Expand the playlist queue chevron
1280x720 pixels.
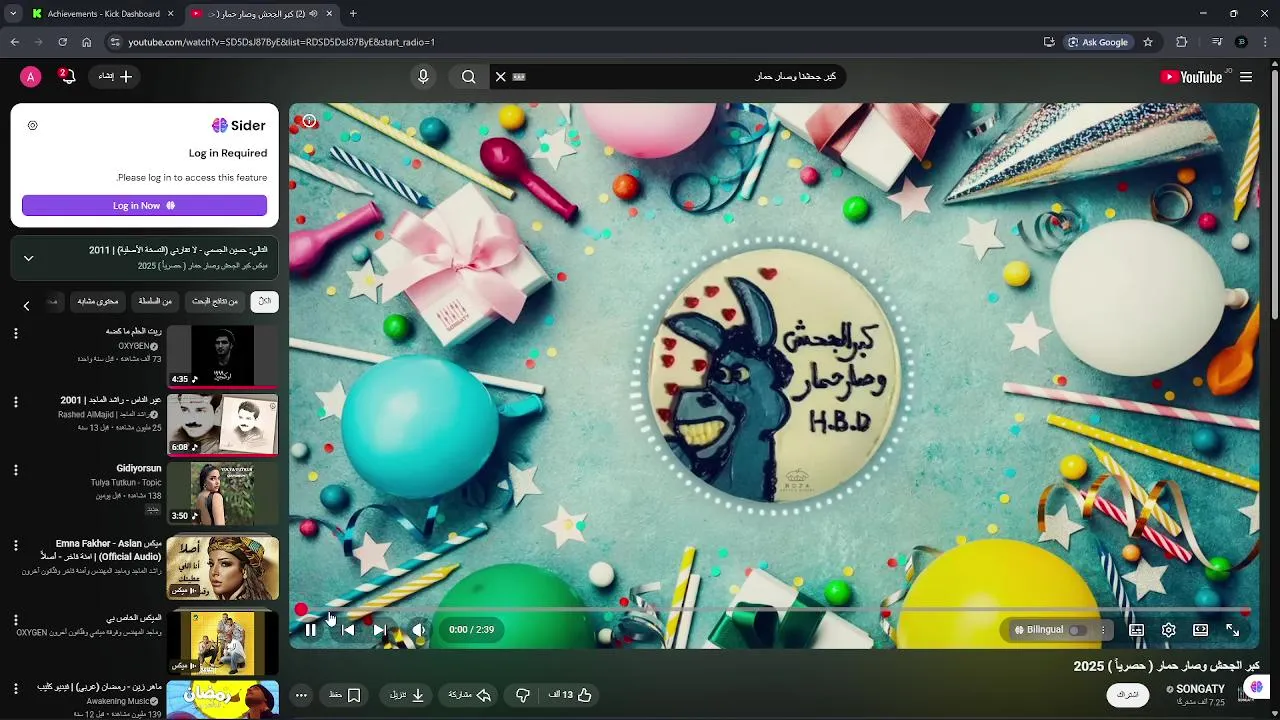coord(28,258)
